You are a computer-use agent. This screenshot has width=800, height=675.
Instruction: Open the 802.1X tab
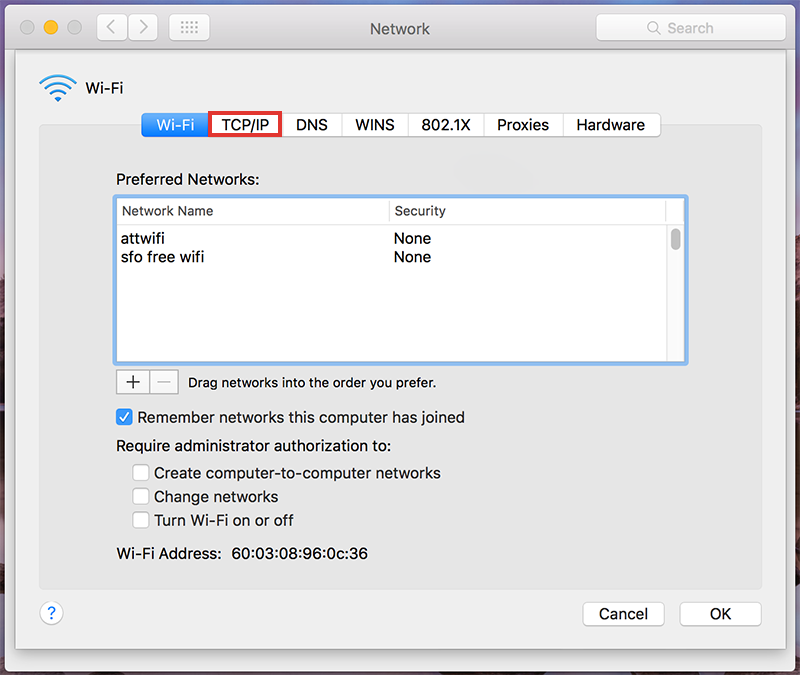pos(445,125)
